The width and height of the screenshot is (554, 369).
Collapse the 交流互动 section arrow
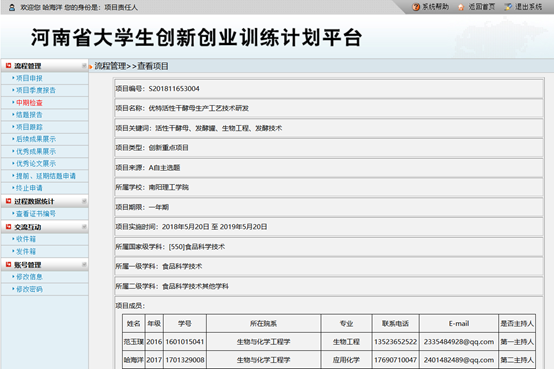84,227
